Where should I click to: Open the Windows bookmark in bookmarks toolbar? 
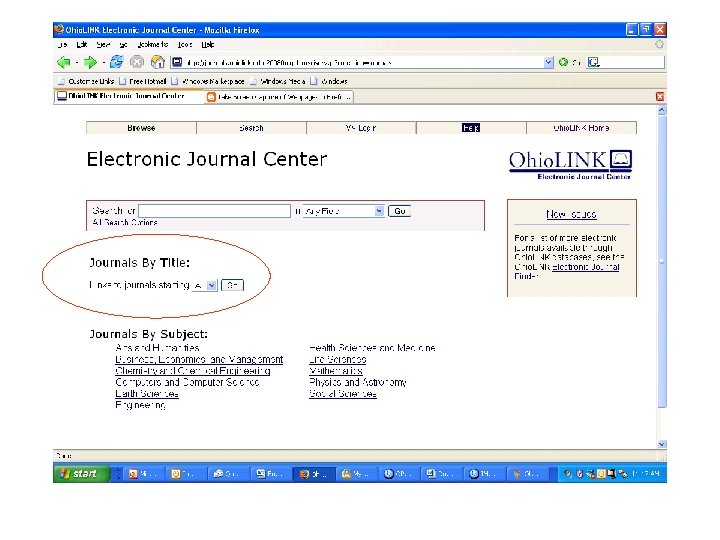pos(329,81)
